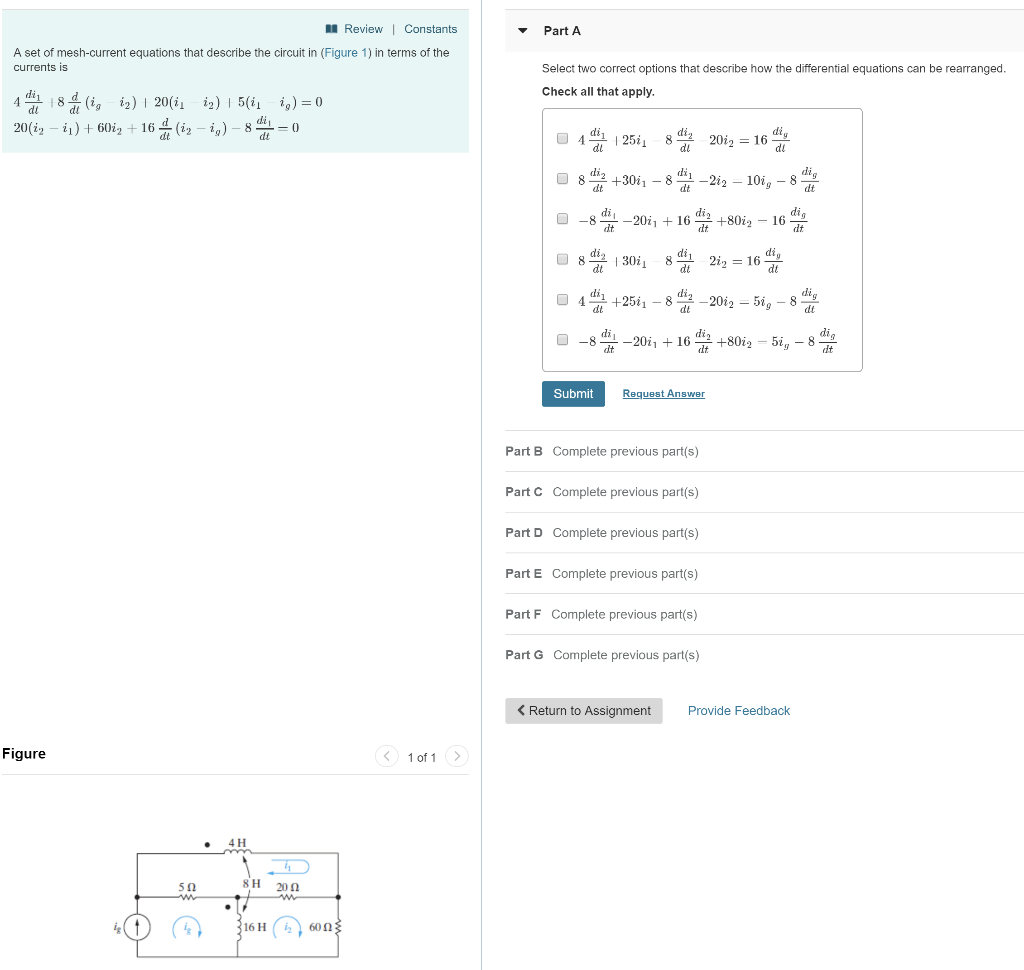Open Provide Feedback
Image resolution: width=1024 pixels, height=970 pixels.
coord(739,710)
